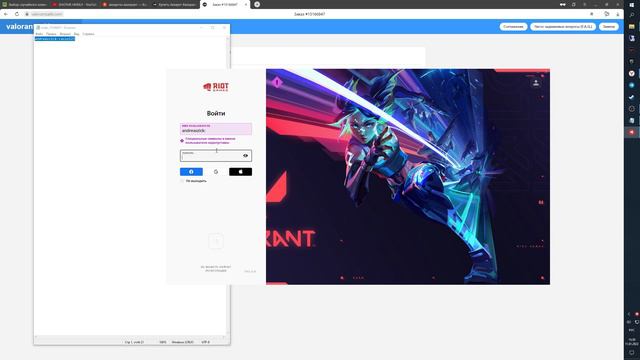The width and height of the screenshot is (640, 360).
Task: Sign in with the Google button
Action: tap(216, 172)
